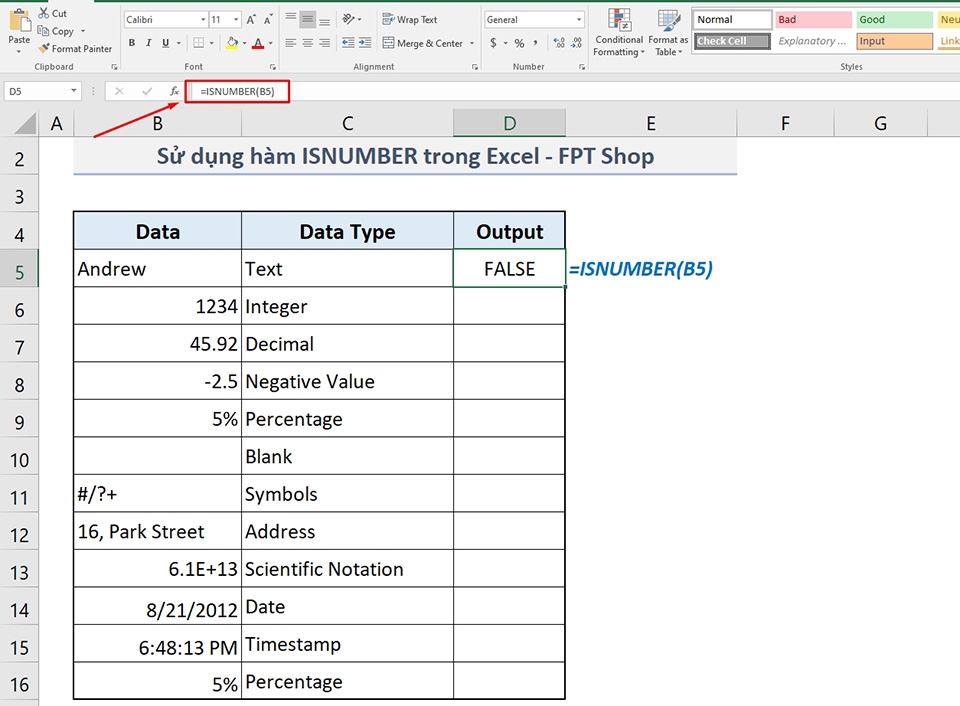Apply yellow fill with the Fill Color icon
960x706 pixels.
231,41
